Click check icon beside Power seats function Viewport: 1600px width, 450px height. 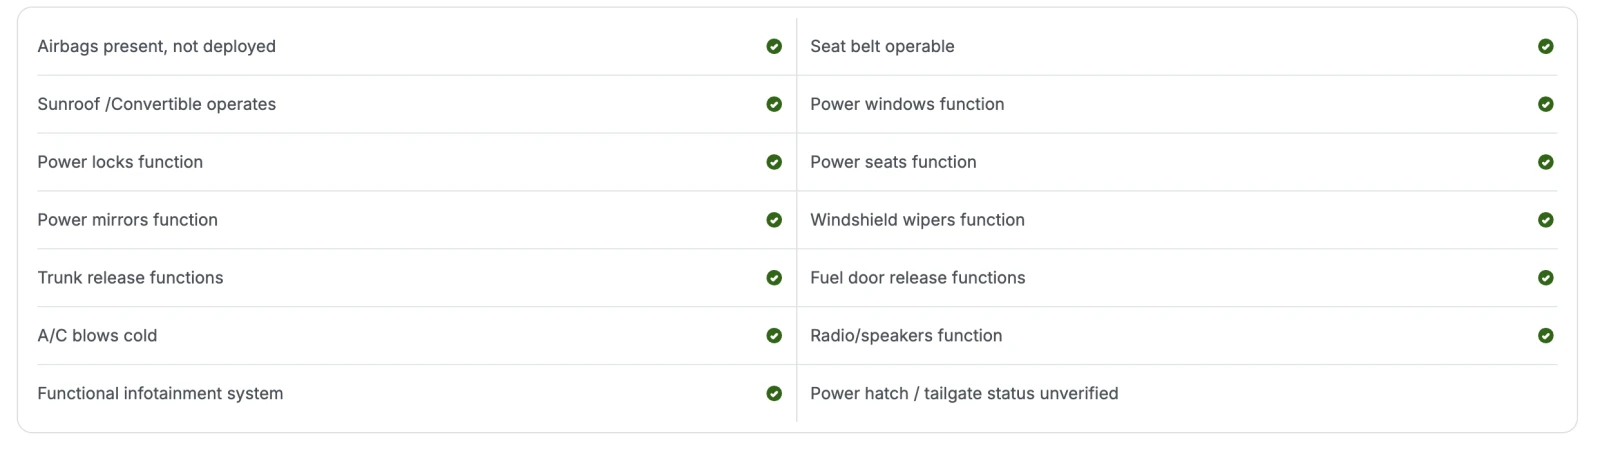(1545, 162)
